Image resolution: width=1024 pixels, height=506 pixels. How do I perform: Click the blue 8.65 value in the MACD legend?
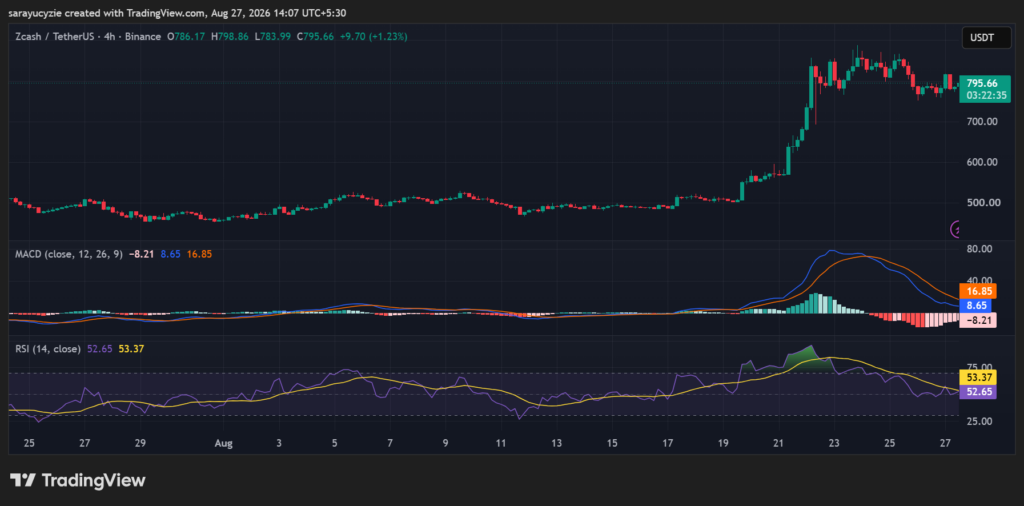170,254
